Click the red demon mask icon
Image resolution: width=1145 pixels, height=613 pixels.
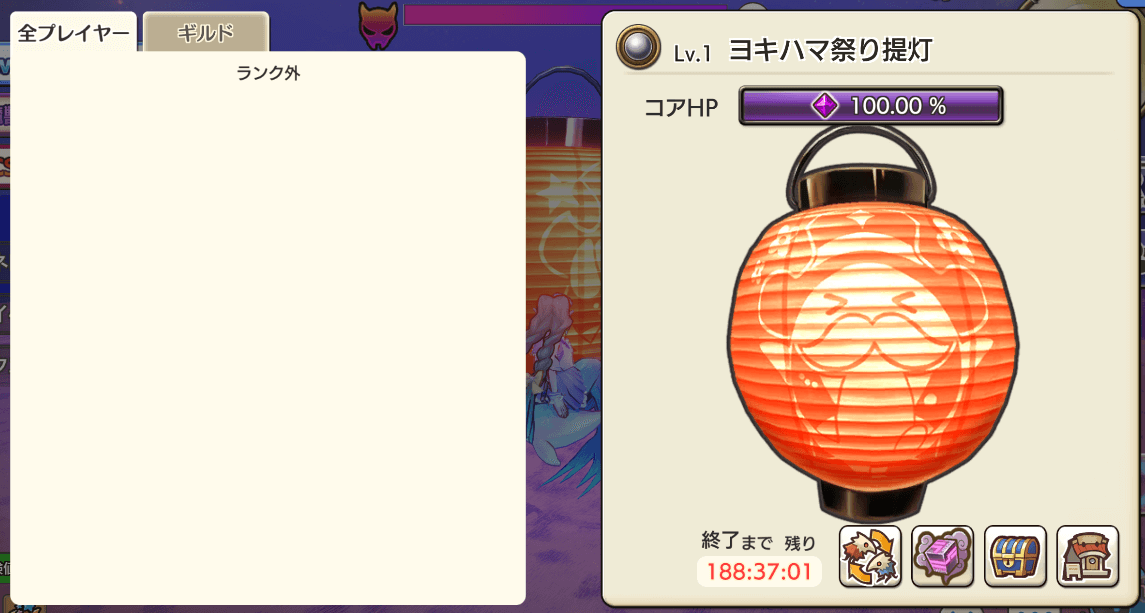pyautogui.click(x=378, y=26)
